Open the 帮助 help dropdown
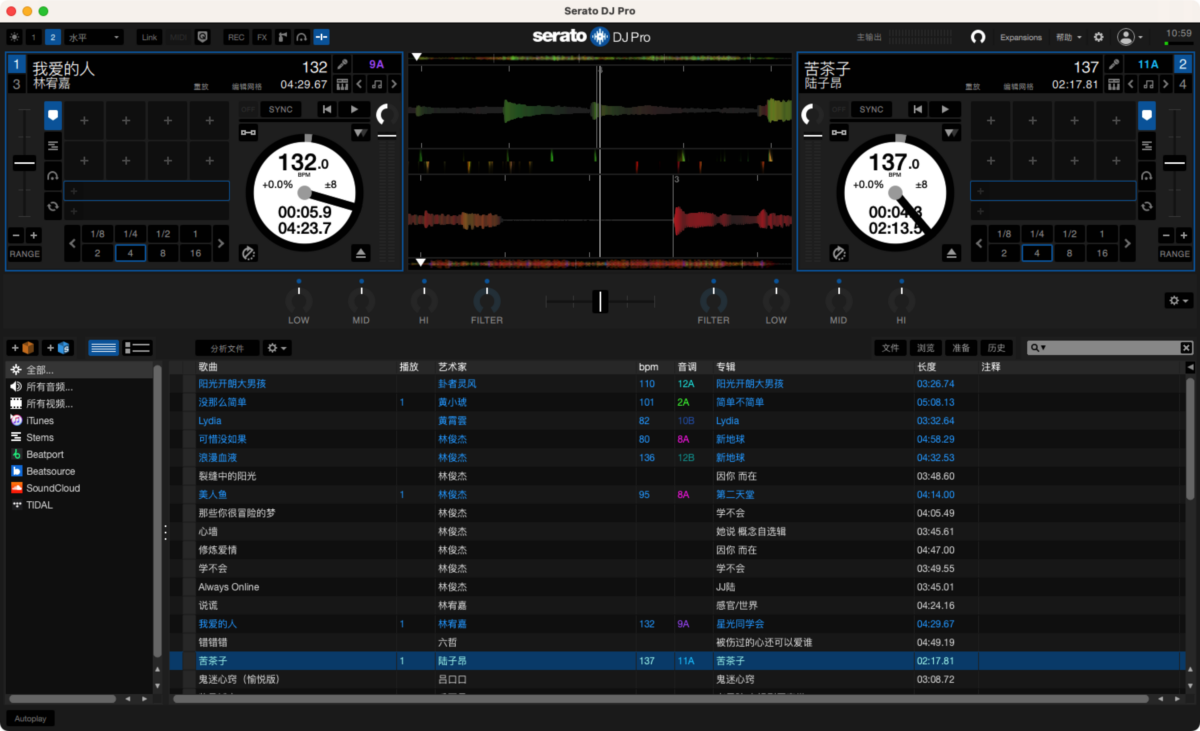This screenshot has width=1200, height=731. (1069, 37)
